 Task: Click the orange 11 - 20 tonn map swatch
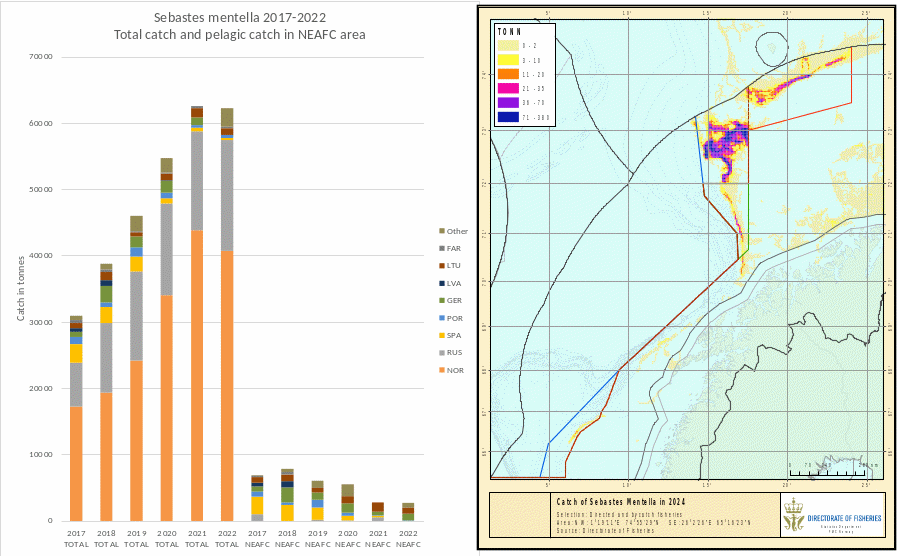[508, 74]
